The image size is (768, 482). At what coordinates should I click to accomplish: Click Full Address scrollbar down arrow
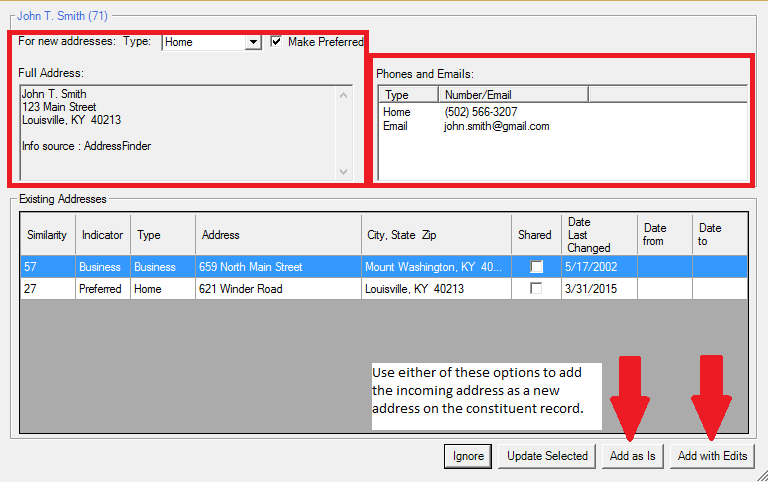(x=343, y=171)
